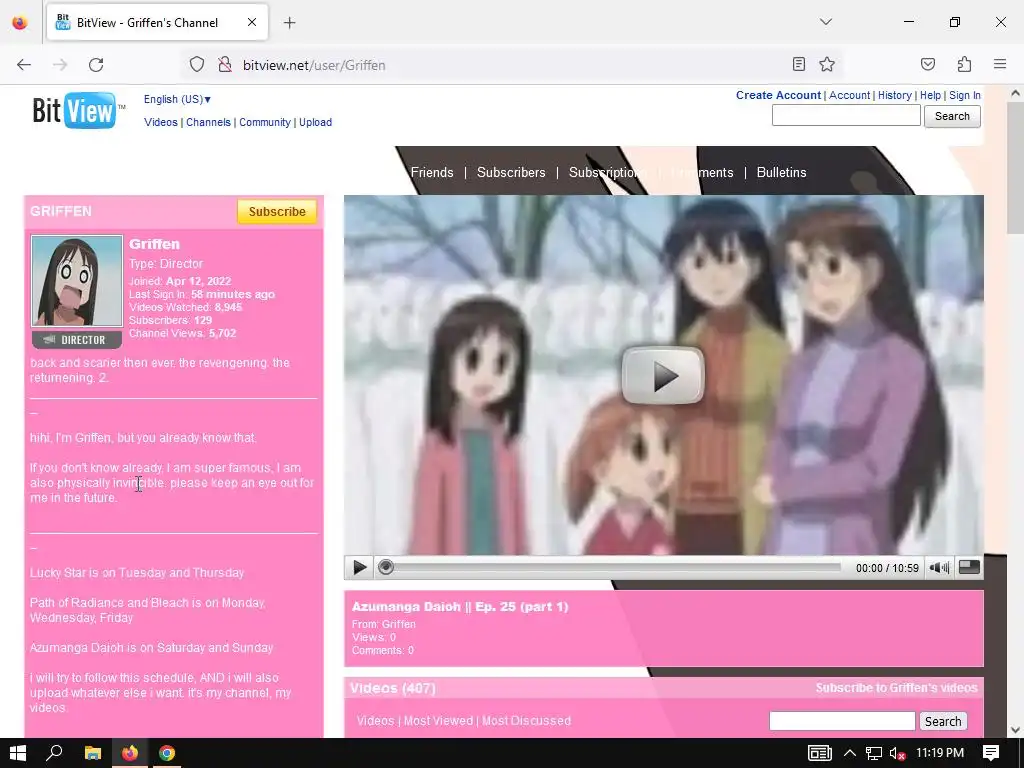Click the address bar URL
The width and height of the screenshot is (1024, 768).
click(x=314, y=65)
